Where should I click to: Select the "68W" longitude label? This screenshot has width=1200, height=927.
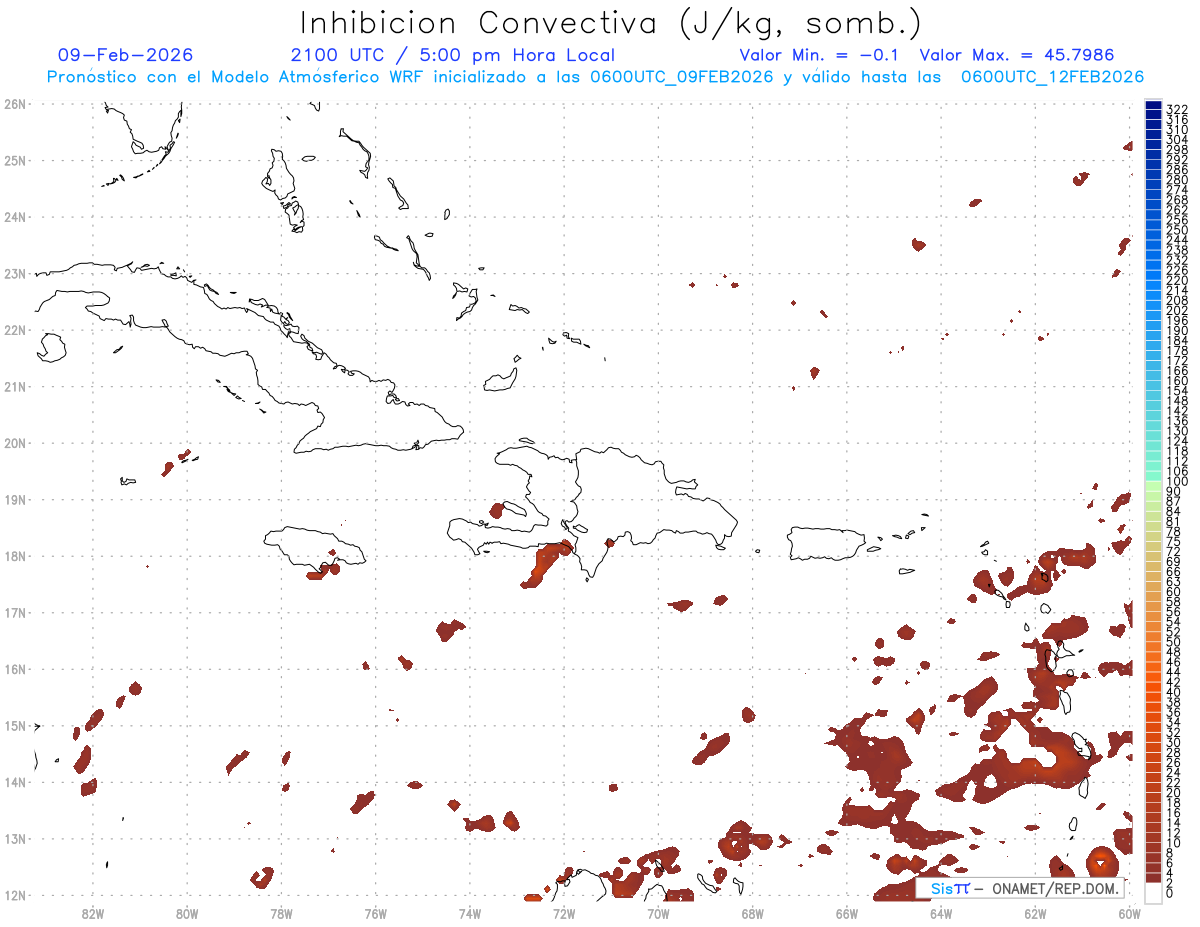[753, 912]
